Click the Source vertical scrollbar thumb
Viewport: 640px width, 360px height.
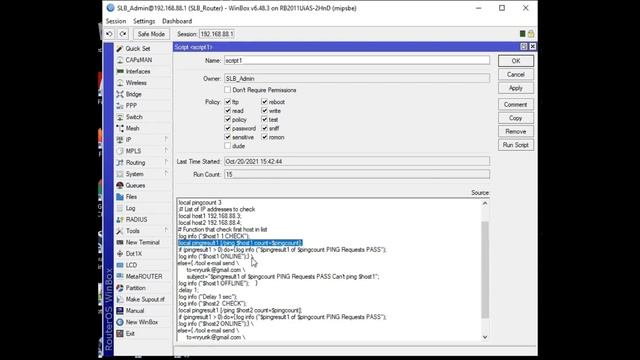point(485,269)
